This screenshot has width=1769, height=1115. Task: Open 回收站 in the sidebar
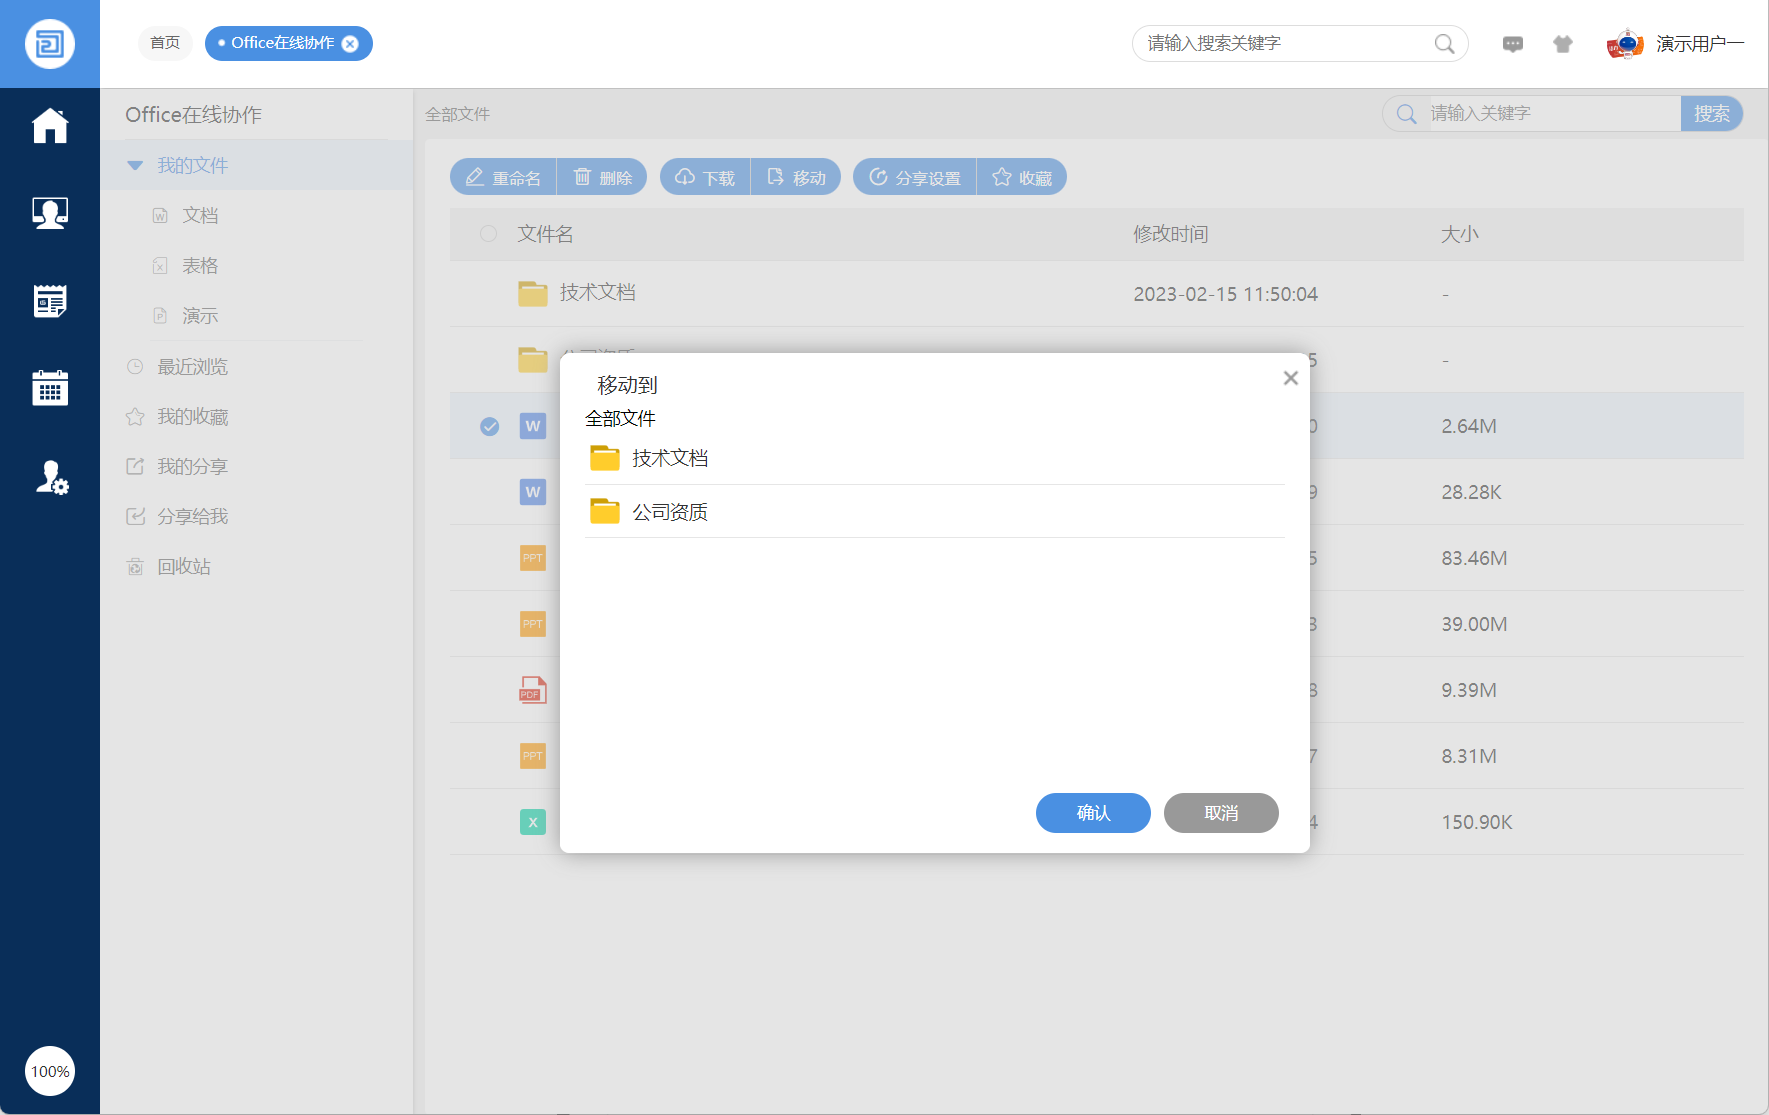[x=183, y=567]
